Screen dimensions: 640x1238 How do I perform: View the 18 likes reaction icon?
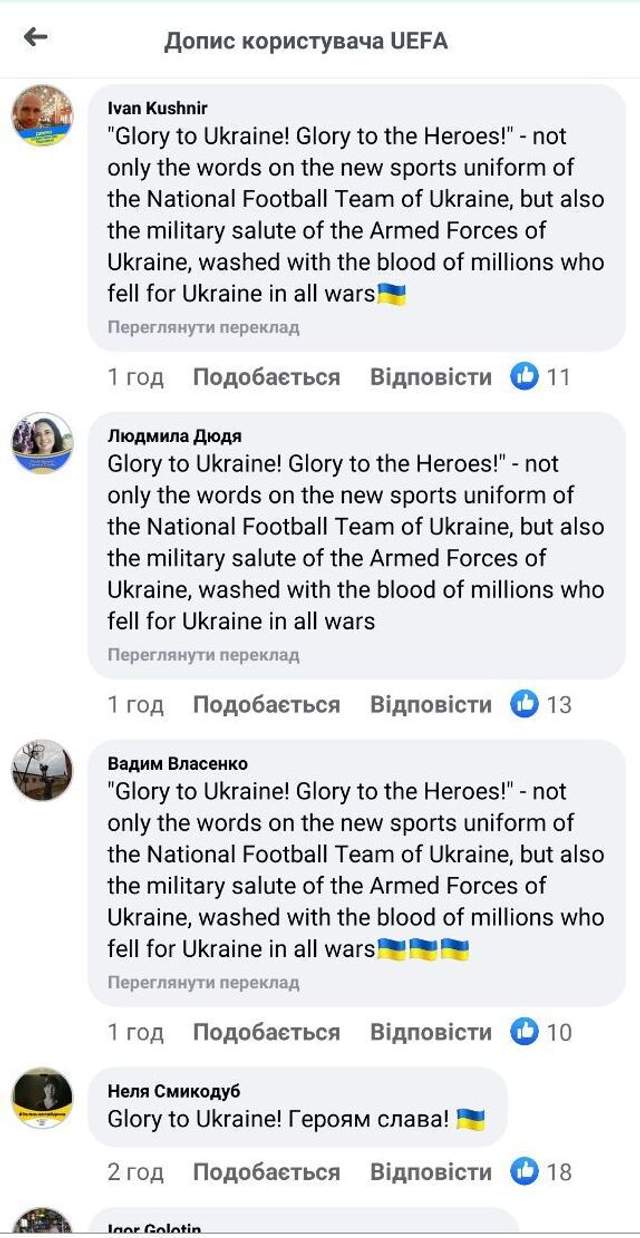[x=525, y=1171]
